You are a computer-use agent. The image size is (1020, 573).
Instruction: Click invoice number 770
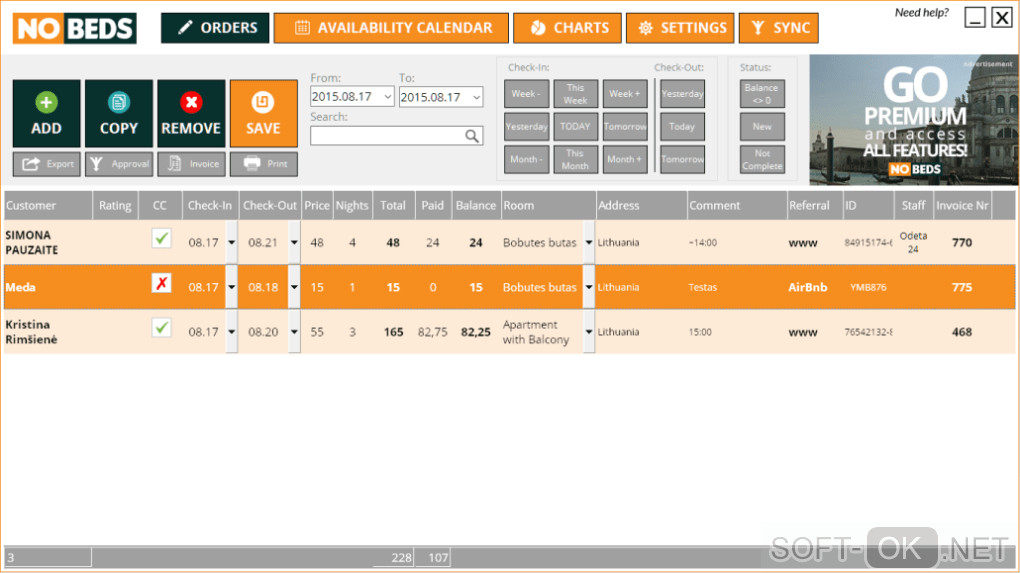tap(962, 243)
